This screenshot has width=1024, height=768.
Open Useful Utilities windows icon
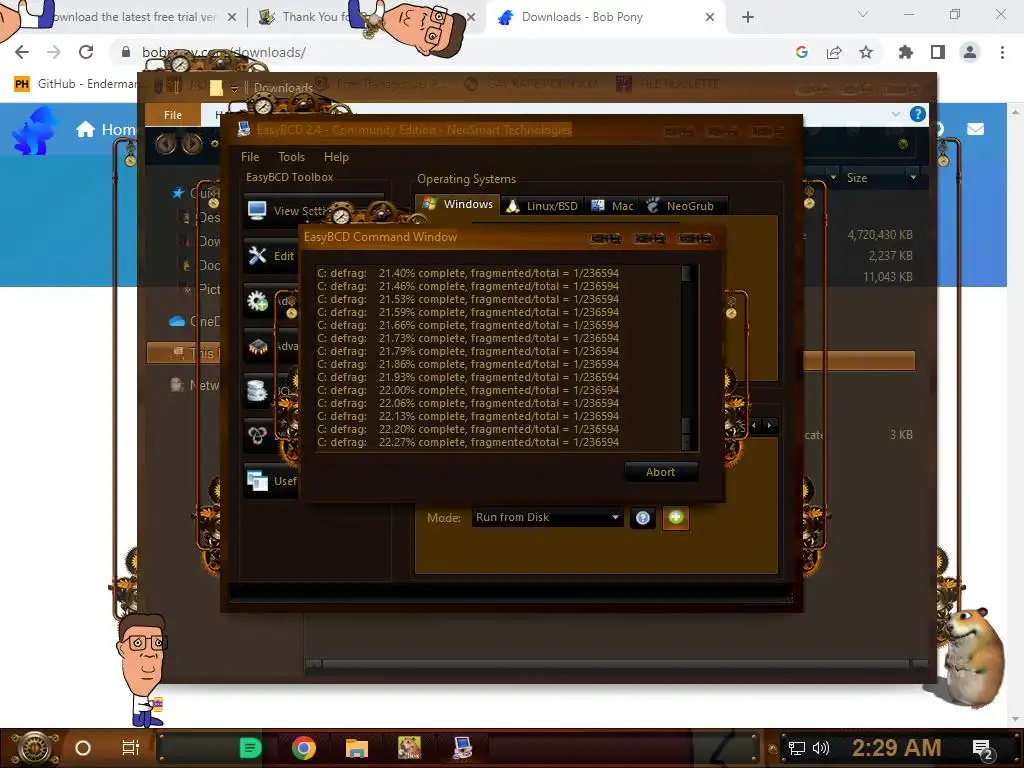tap(257, 481)
